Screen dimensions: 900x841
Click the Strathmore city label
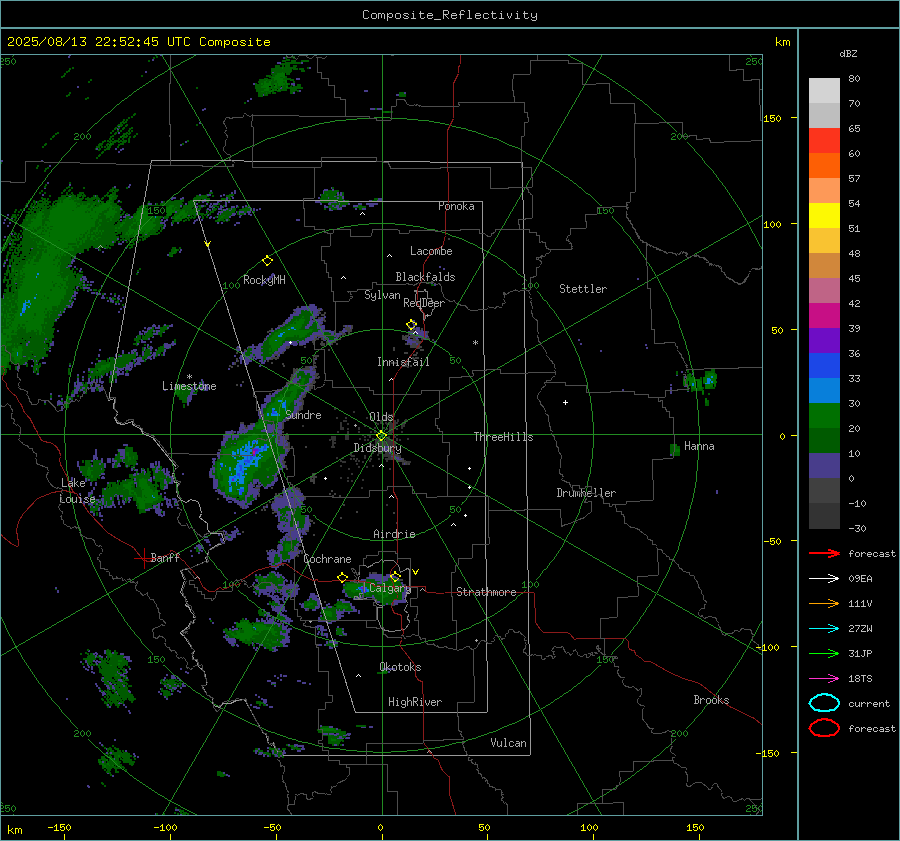point(486,592)
